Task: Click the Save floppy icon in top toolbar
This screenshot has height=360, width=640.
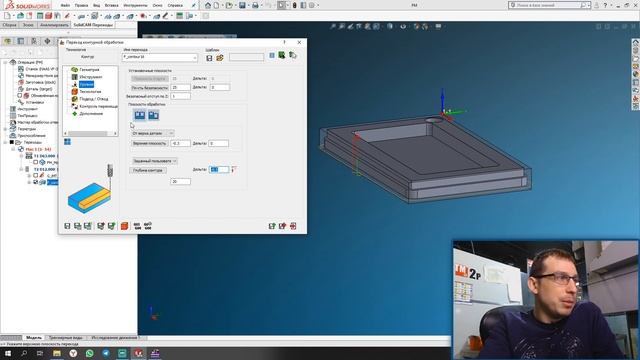Action: (x=242, y=5)
